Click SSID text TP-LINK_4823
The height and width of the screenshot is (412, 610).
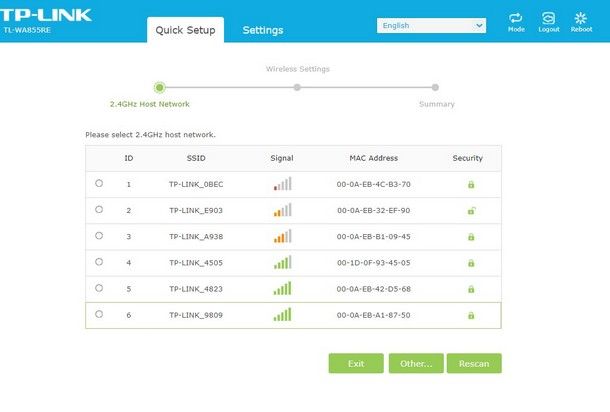[196, 289]
